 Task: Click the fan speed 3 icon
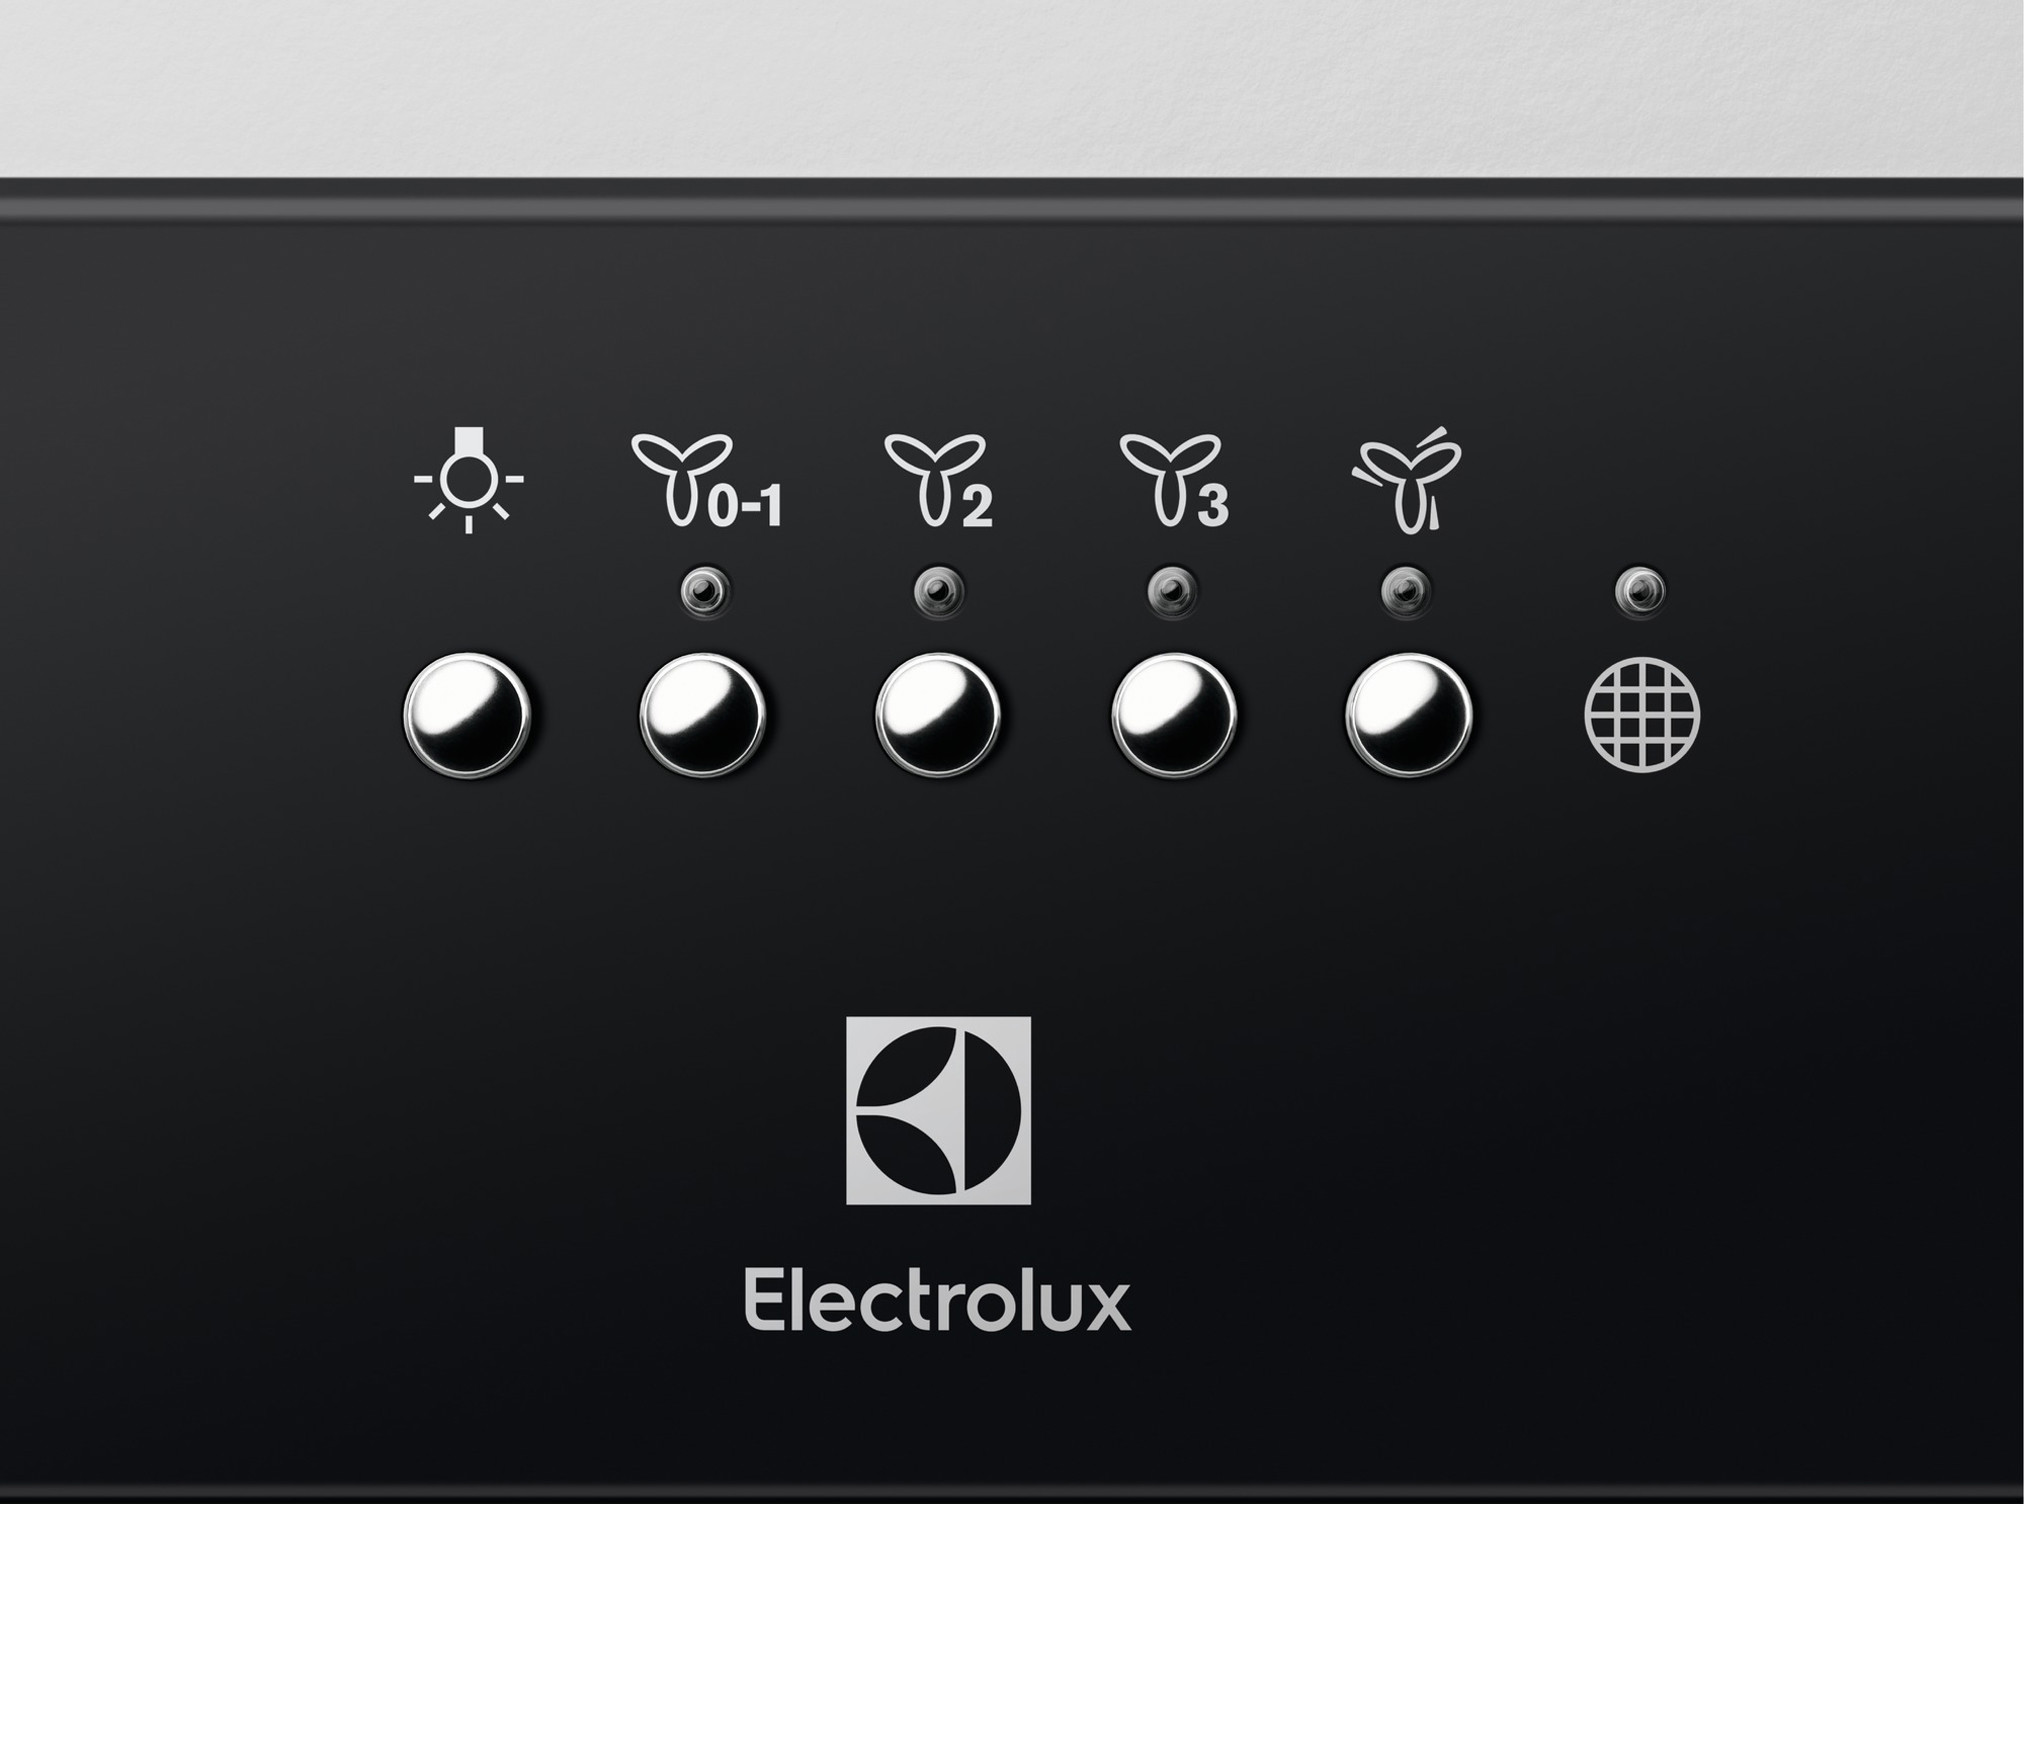[x=1174, y=480]
